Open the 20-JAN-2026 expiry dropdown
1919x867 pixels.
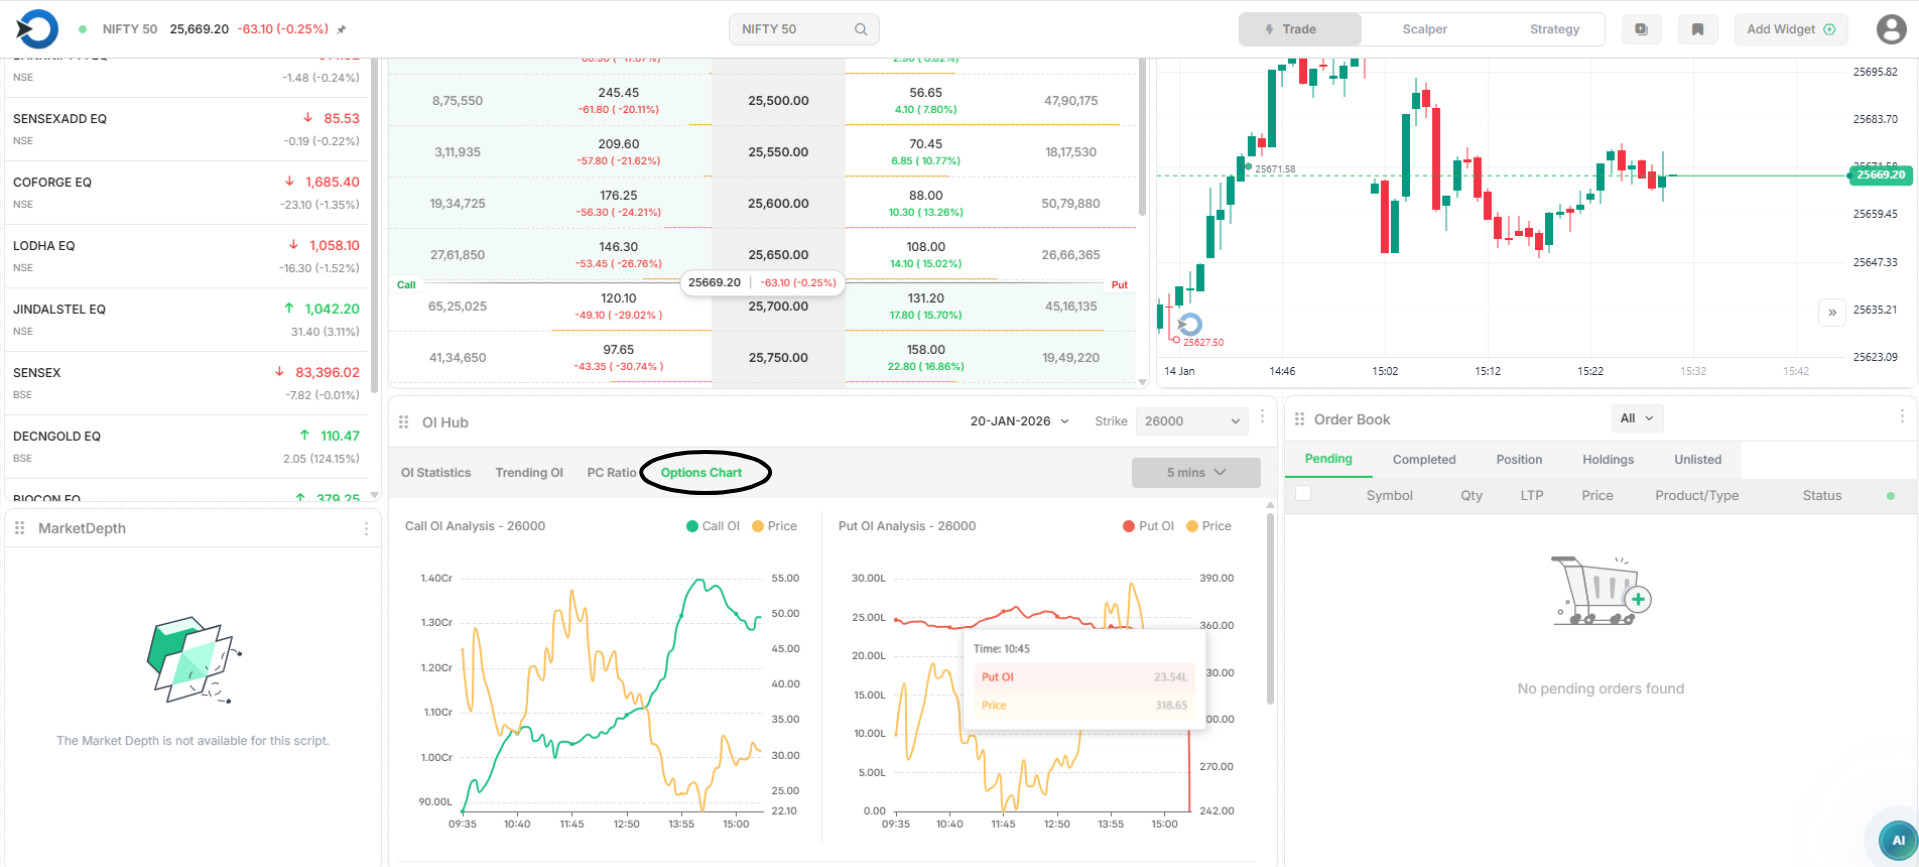(1018, 421)
